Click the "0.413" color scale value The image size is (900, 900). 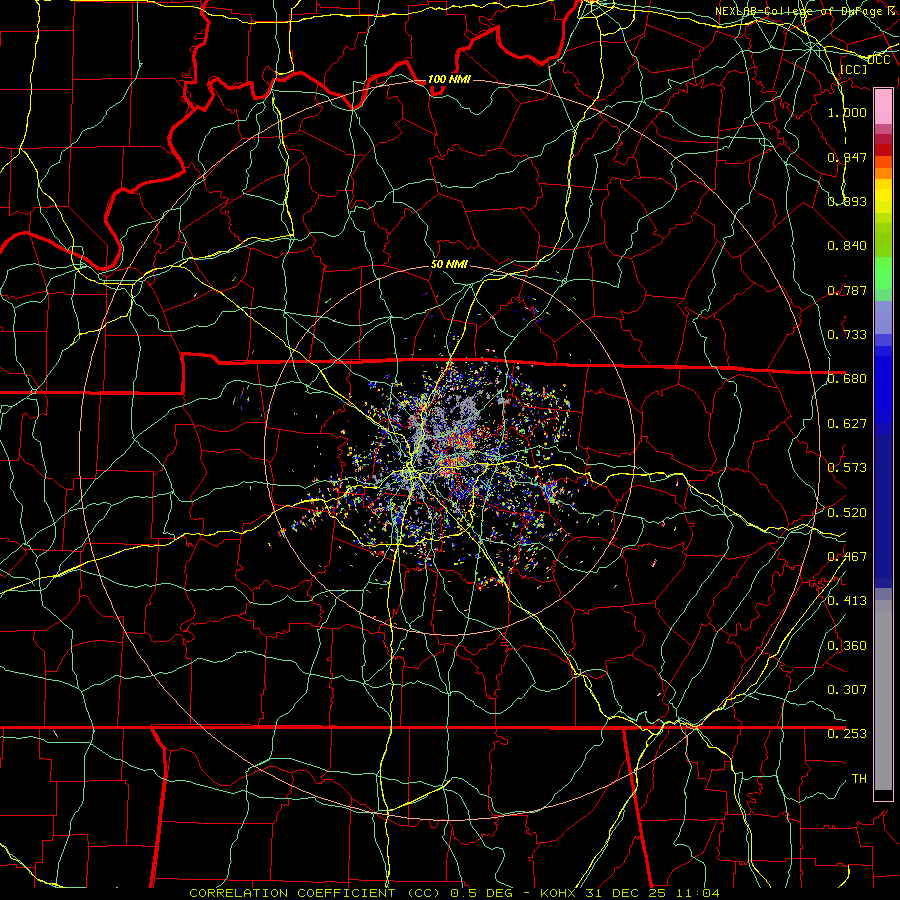(x=847, y=600)
